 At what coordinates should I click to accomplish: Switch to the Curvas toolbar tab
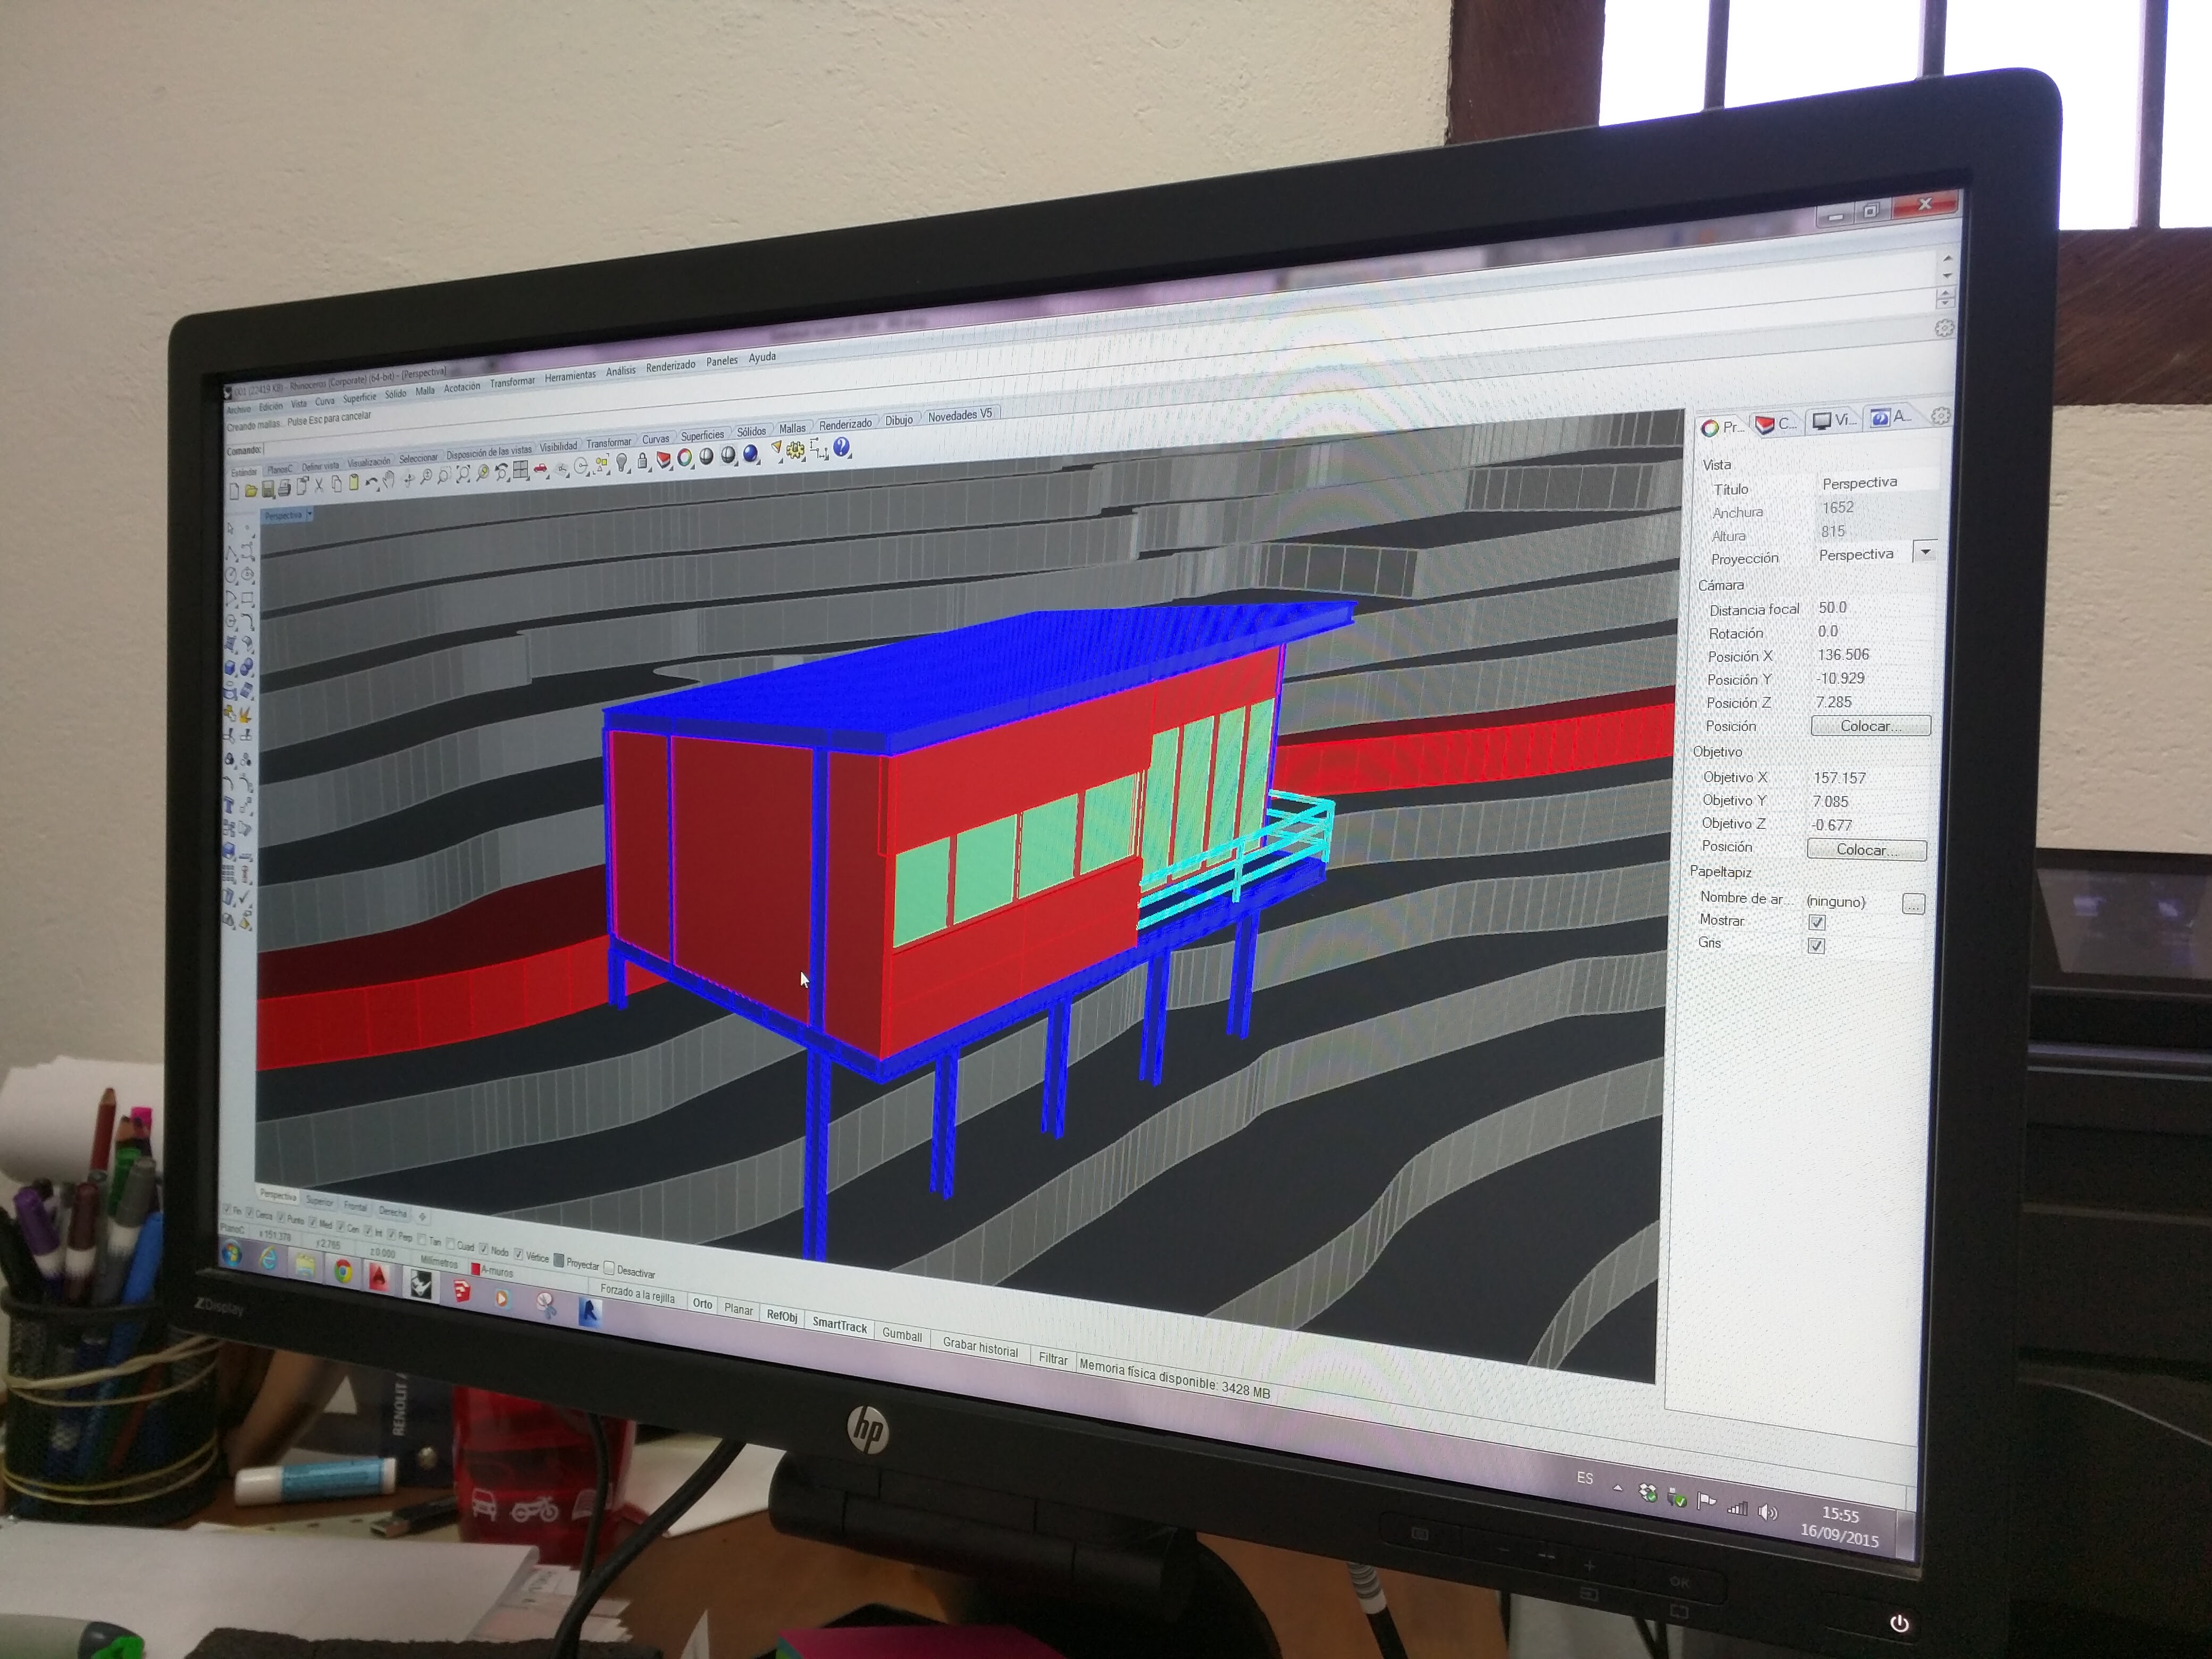pyautogui.click(x=656, y=439)
